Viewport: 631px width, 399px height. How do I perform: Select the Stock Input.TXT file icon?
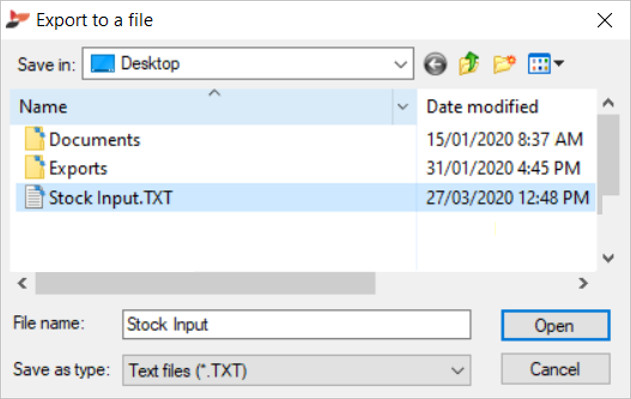[34, 197]
